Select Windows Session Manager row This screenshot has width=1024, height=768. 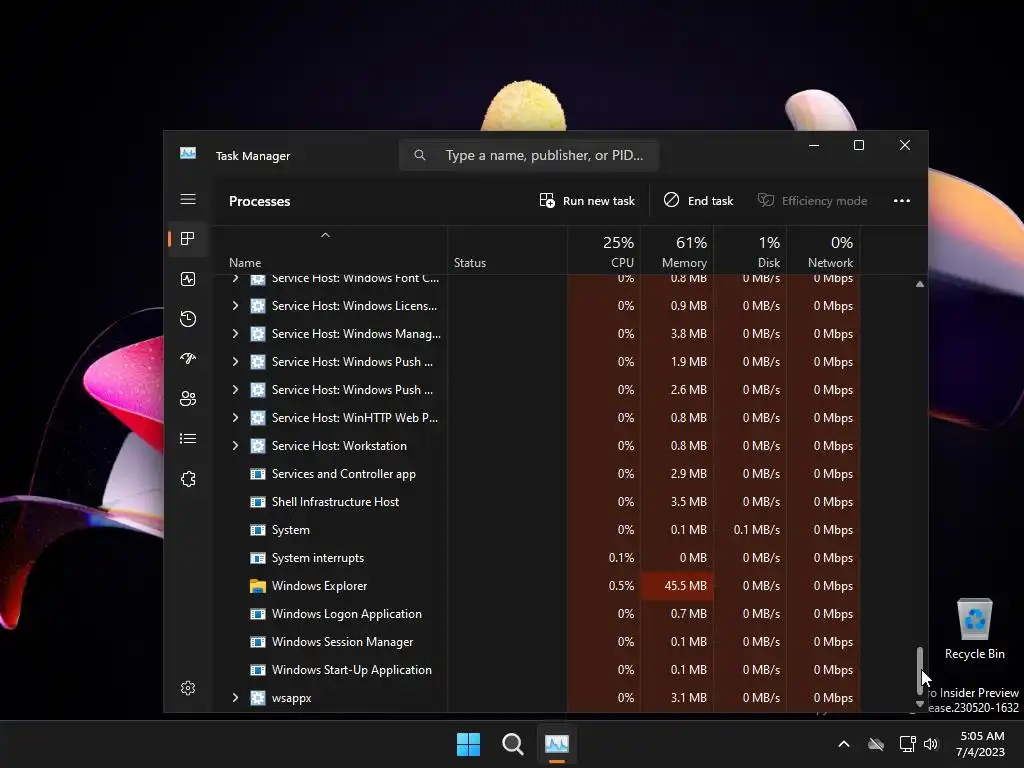point(537,642)
